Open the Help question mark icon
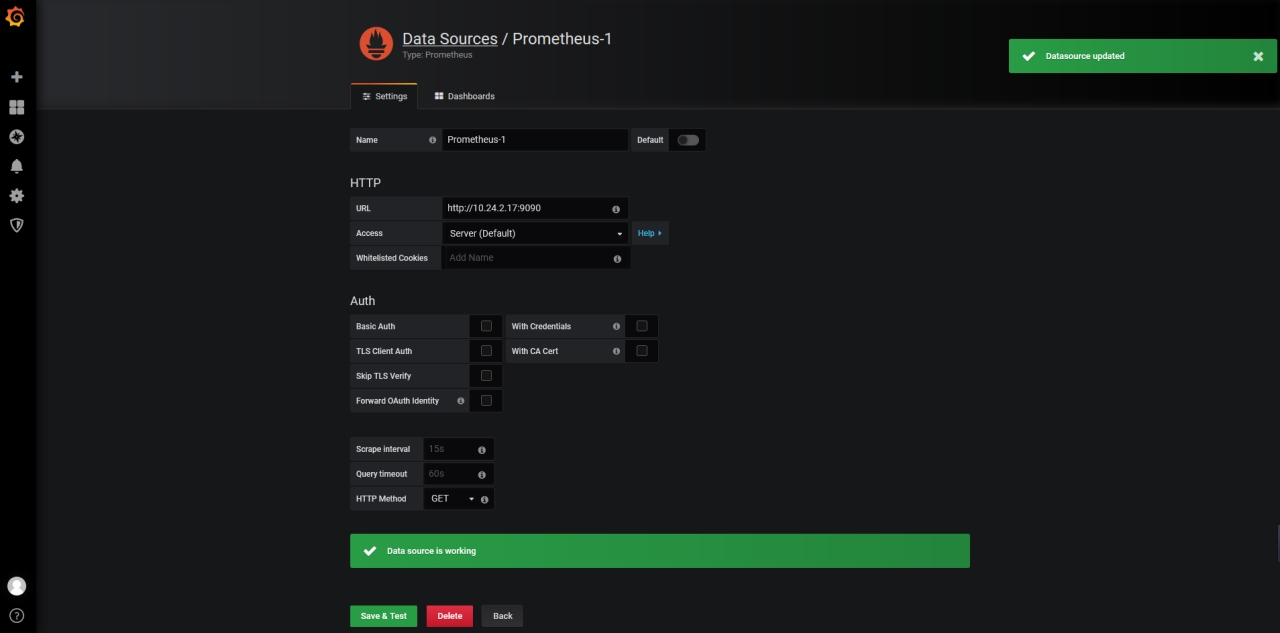The height and width of the screenshot is (633, 1280). (x=16, y=616)
